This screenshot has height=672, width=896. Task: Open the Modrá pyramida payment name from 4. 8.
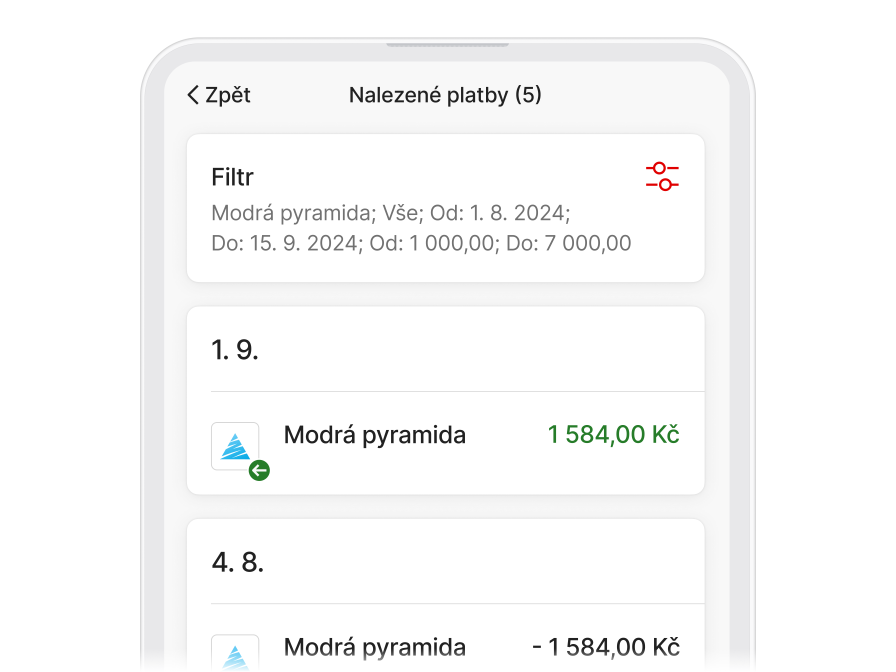[x=375, y=647]
